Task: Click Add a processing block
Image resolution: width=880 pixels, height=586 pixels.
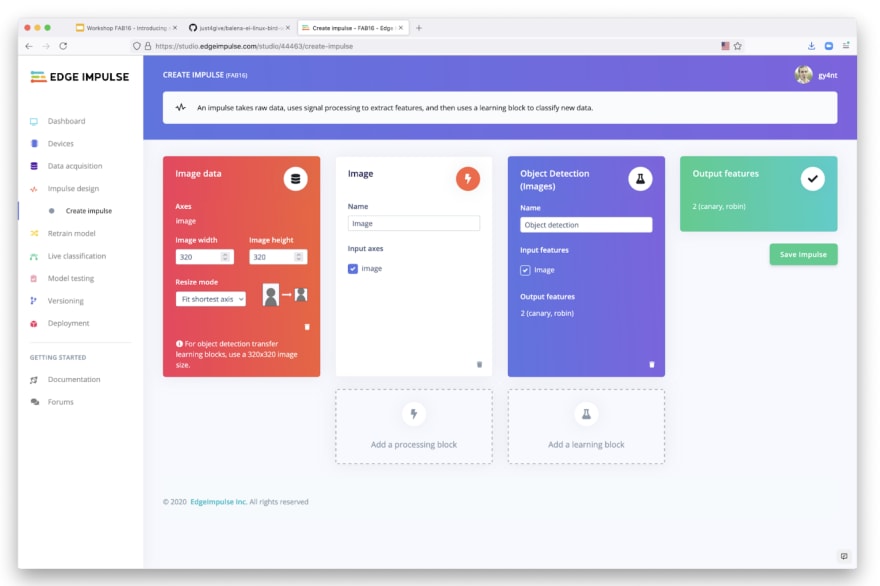Action: 414,427
